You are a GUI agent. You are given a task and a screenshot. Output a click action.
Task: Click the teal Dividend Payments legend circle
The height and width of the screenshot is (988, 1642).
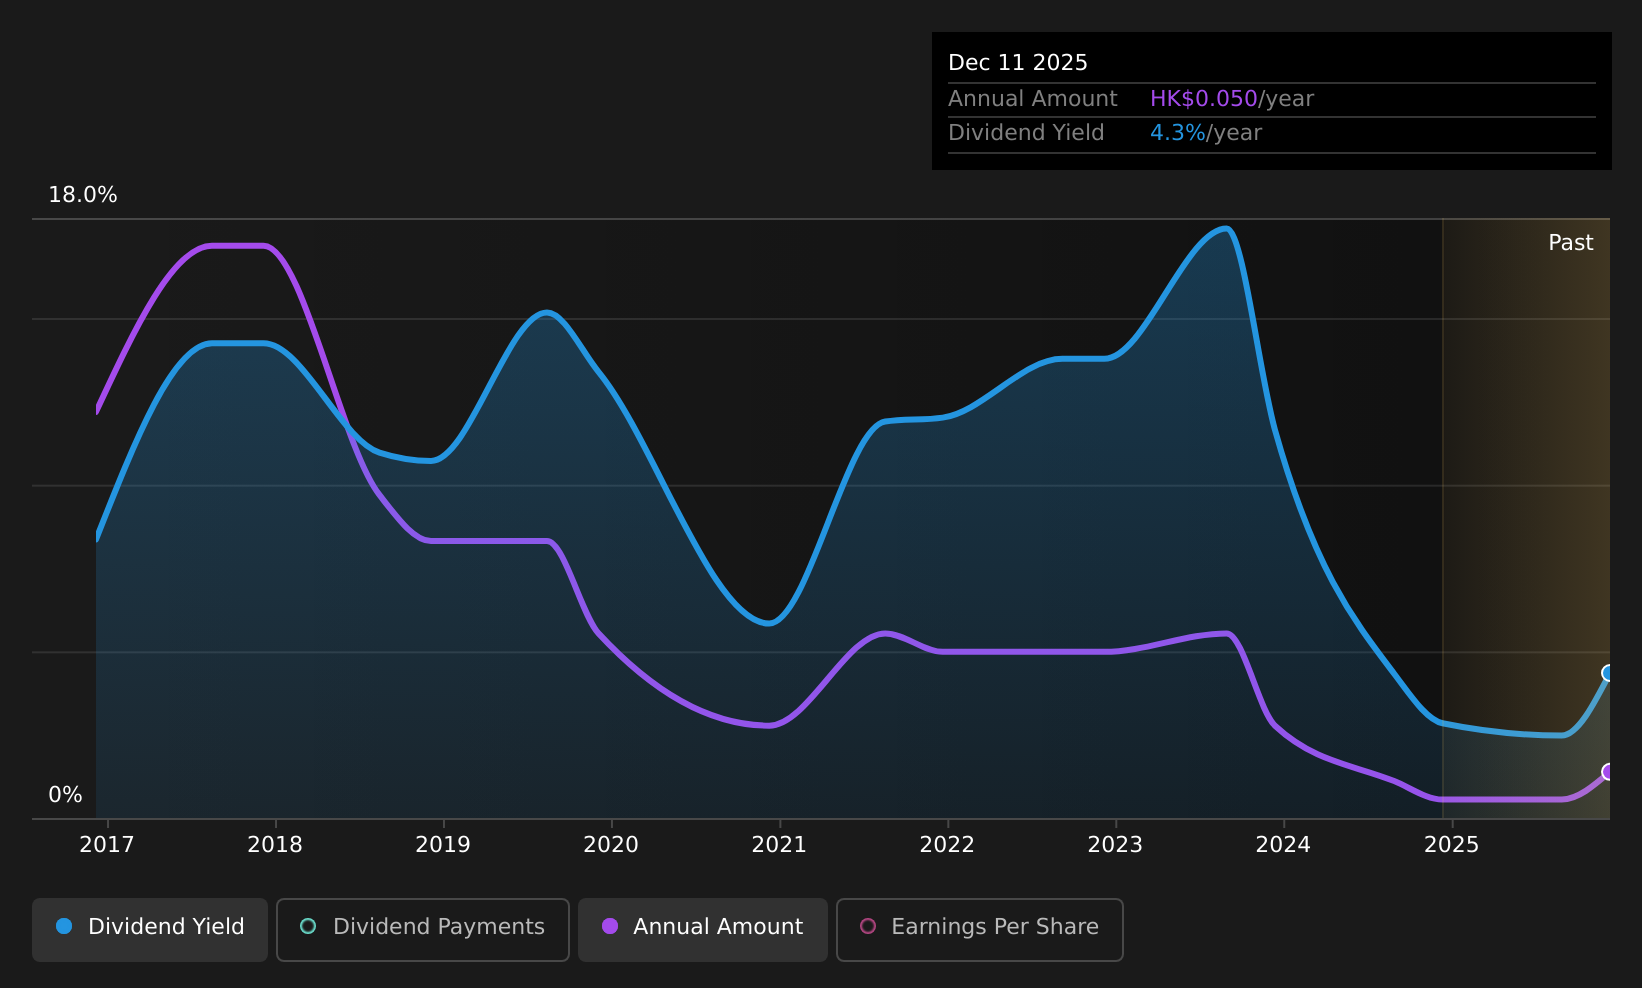[x=308, y=926]
